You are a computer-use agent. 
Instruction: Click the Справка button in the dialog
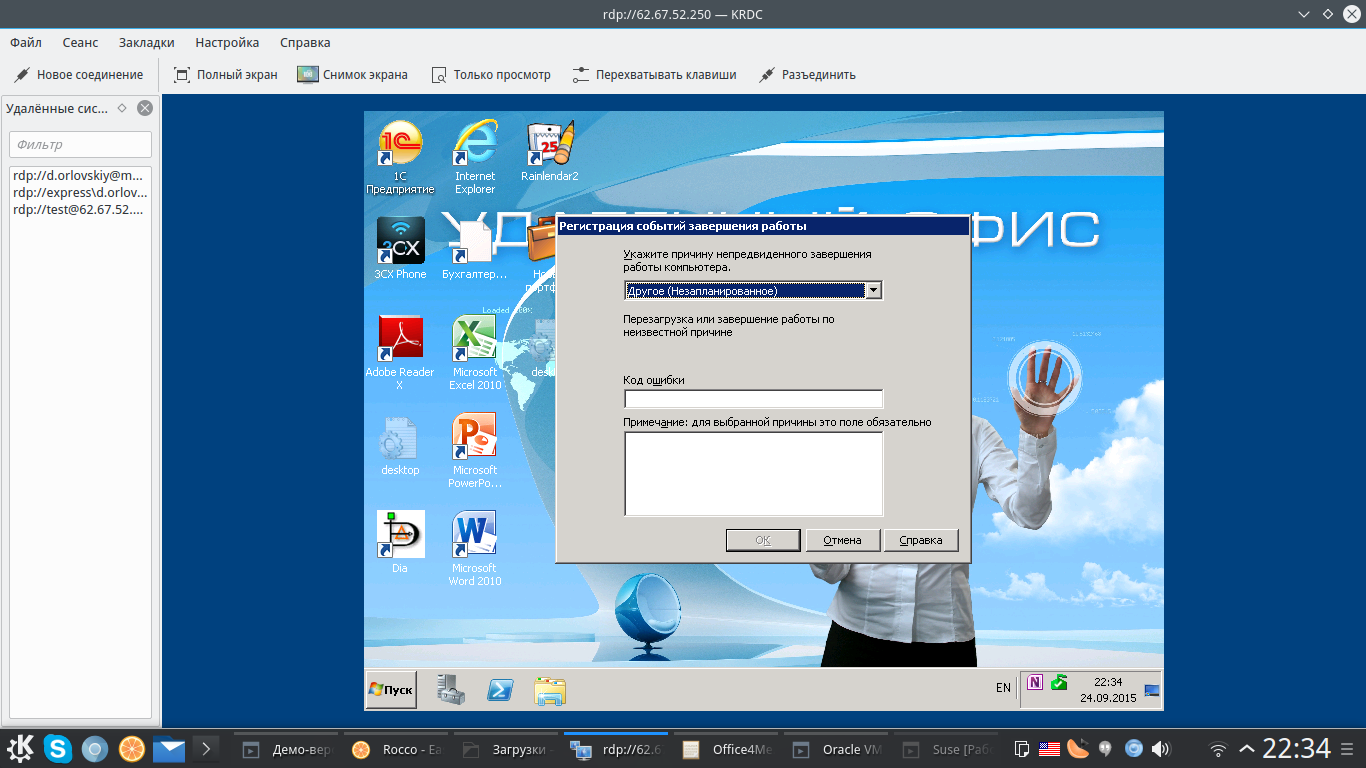click(921, 540)
